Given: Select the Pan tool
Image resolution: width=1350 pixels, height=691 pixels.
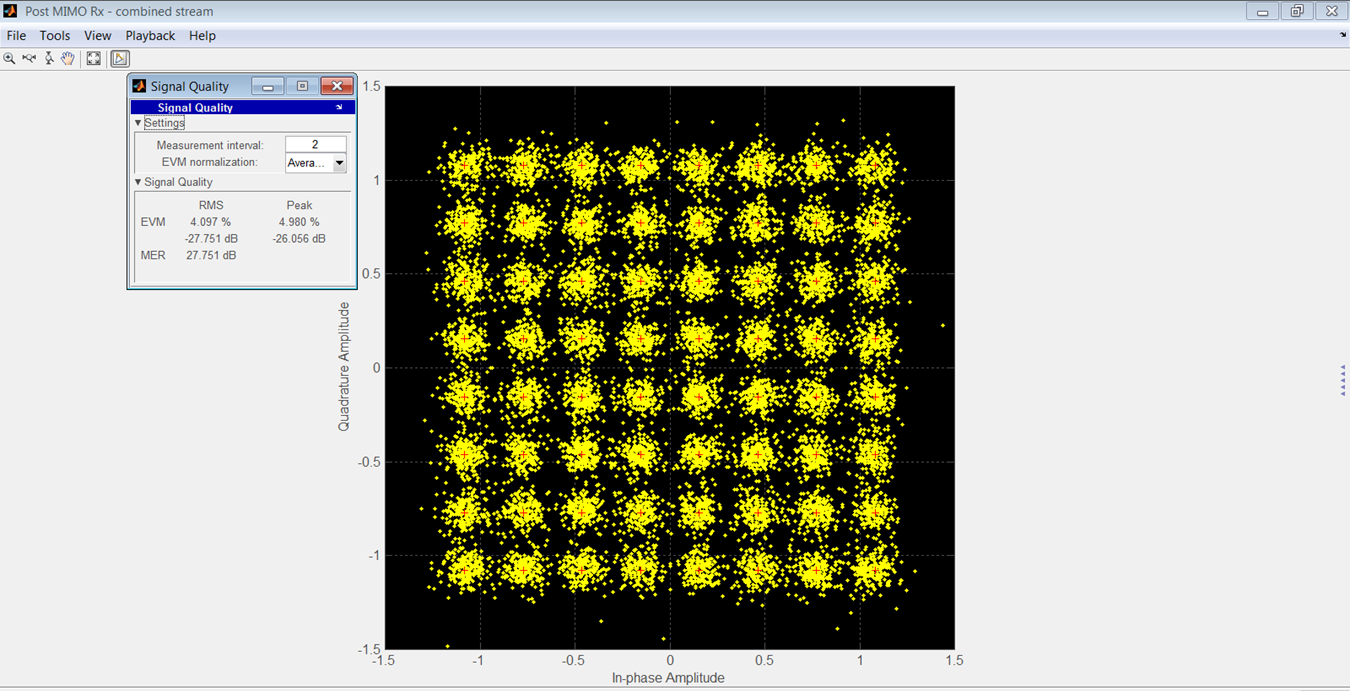Looking at the screenshot, I should [x=68, y=58].
